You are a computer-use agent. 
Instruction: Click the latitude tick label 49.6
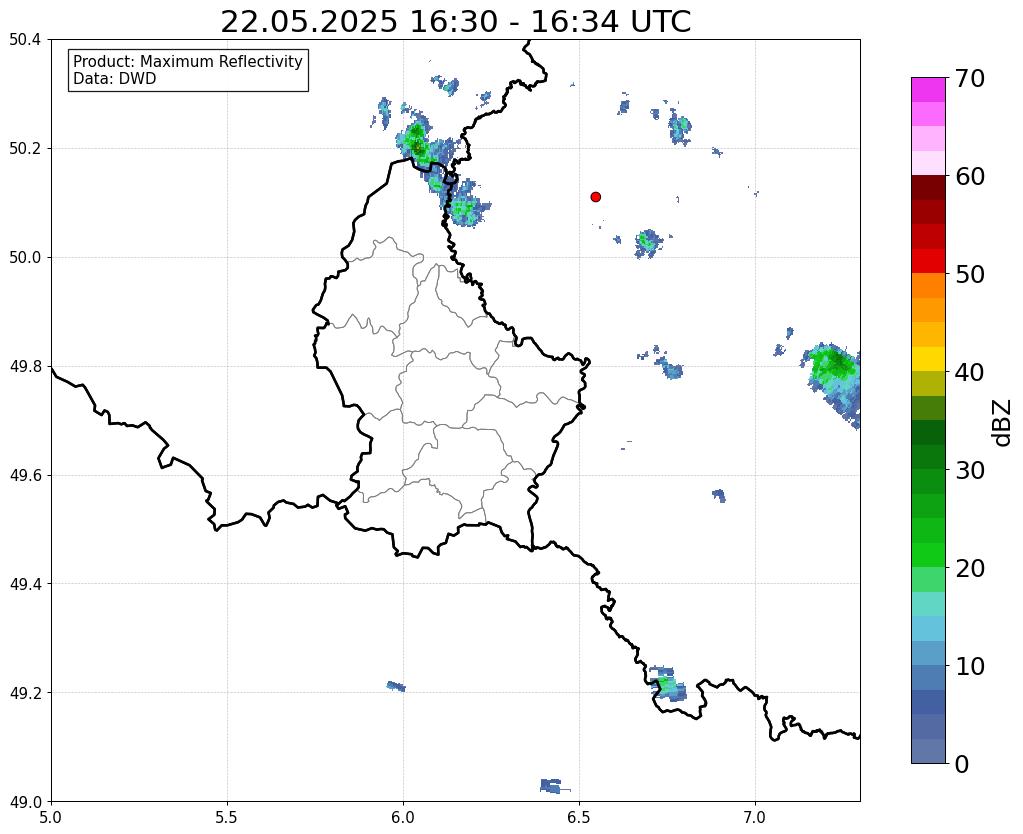(25, 476)
